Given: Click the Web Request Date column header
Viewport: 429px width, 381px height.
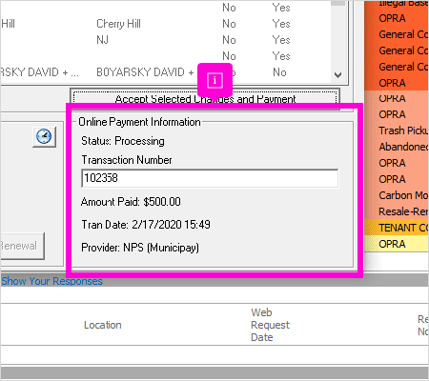Looking at the screenshot, I should [x=270, y=325].
